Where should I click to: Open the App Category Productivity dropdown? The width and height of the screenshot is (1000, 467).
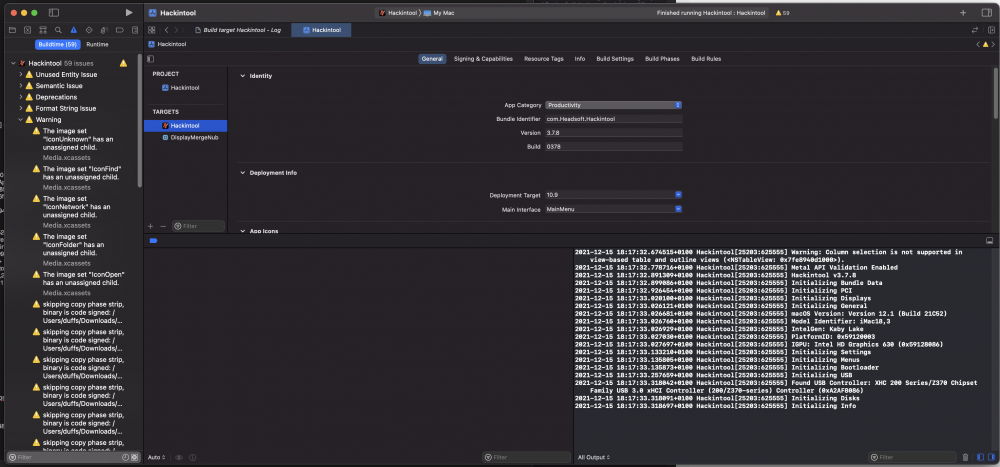point(614,105)
